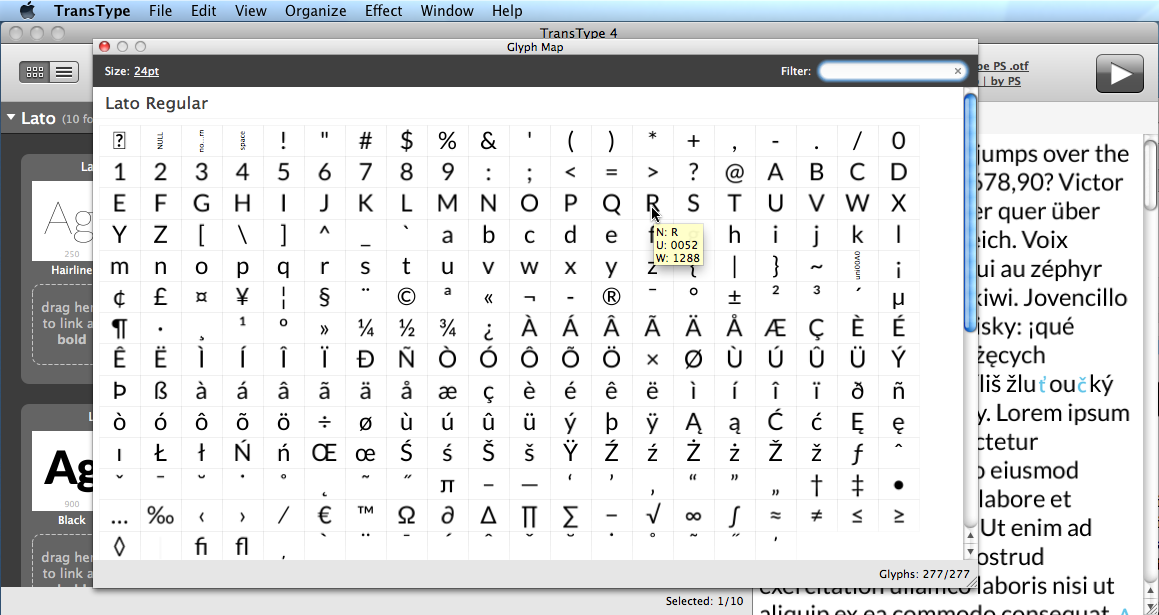This screenshot has height=615, width=1159.
Task: Open the Effect menu
Action: coord(384,10)
